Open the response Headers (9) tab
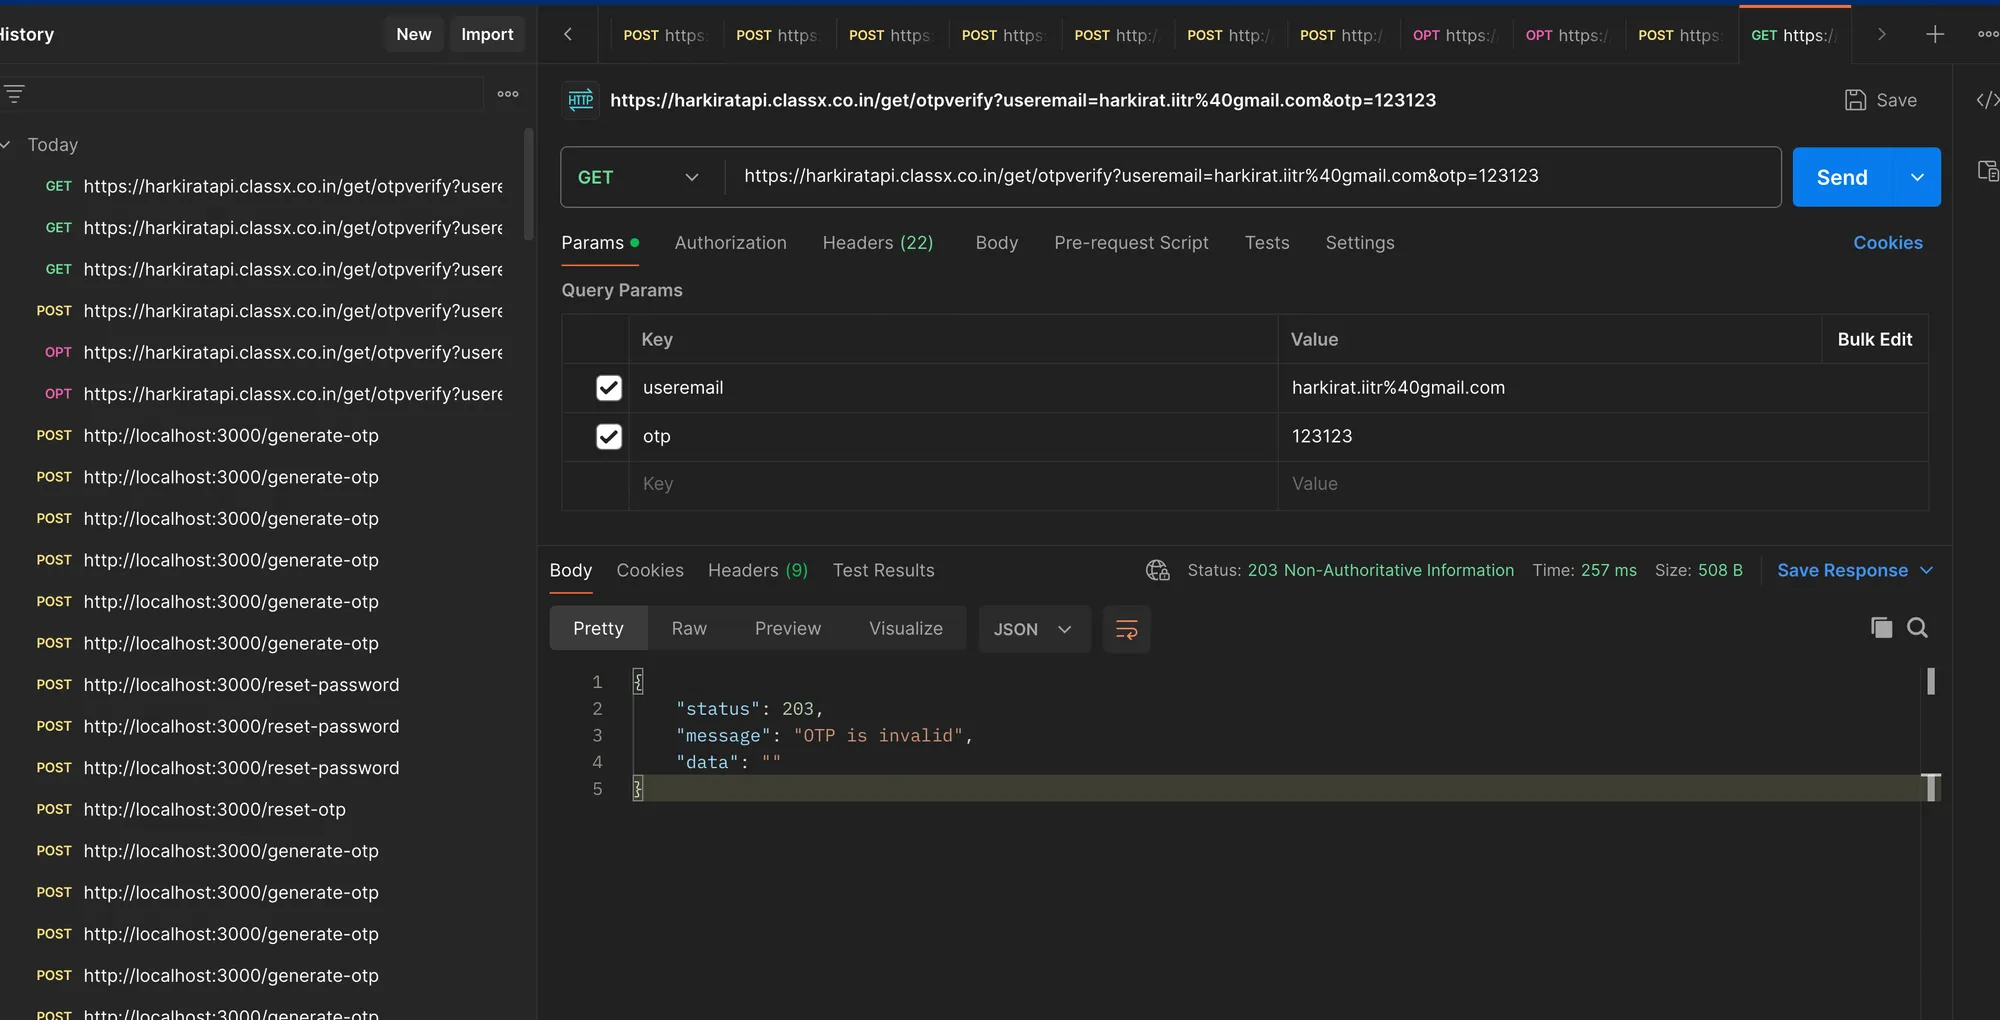Viewport: 2000px width, 1020px height. (x=757, y=570)
